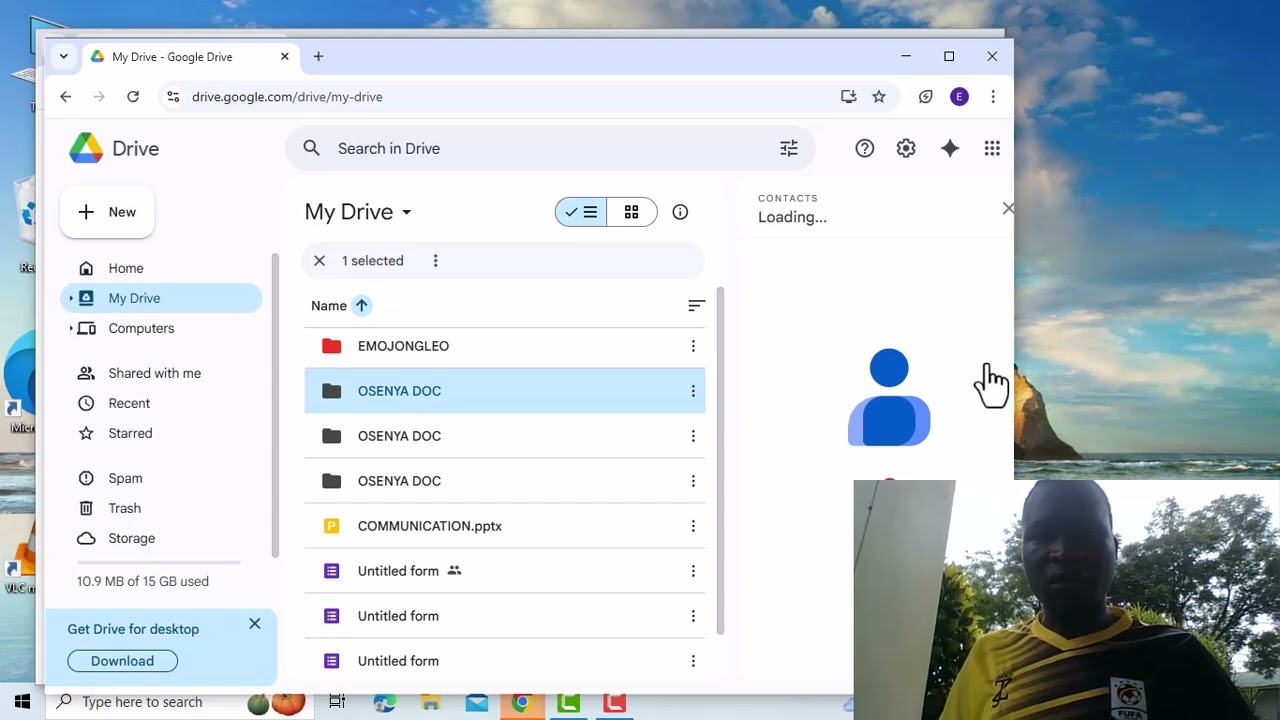Open the Gemini sparkle assistant
This screenshot has height=720, width=1280.
950,148
